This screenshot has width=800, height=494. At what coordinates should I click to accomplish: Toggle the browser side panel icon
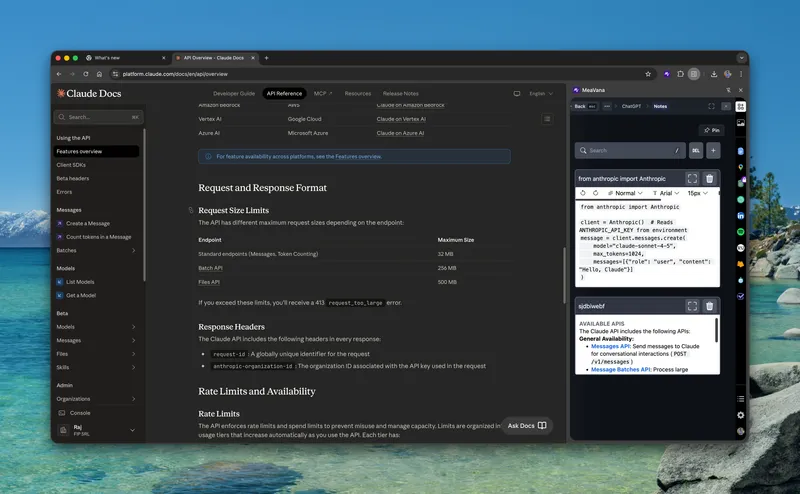pyautogui.click(x=694, y=74)
